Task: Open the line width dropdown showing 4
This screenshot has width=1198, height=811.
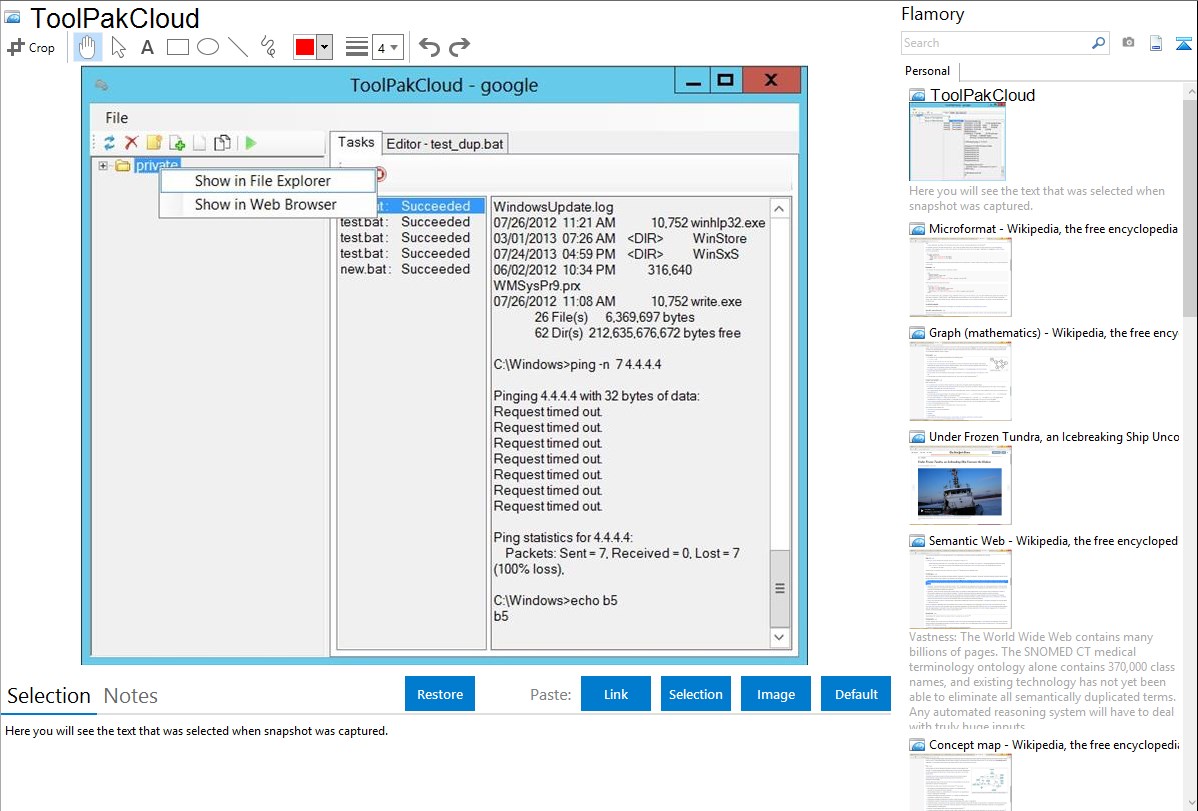Action: click(388, 47)
